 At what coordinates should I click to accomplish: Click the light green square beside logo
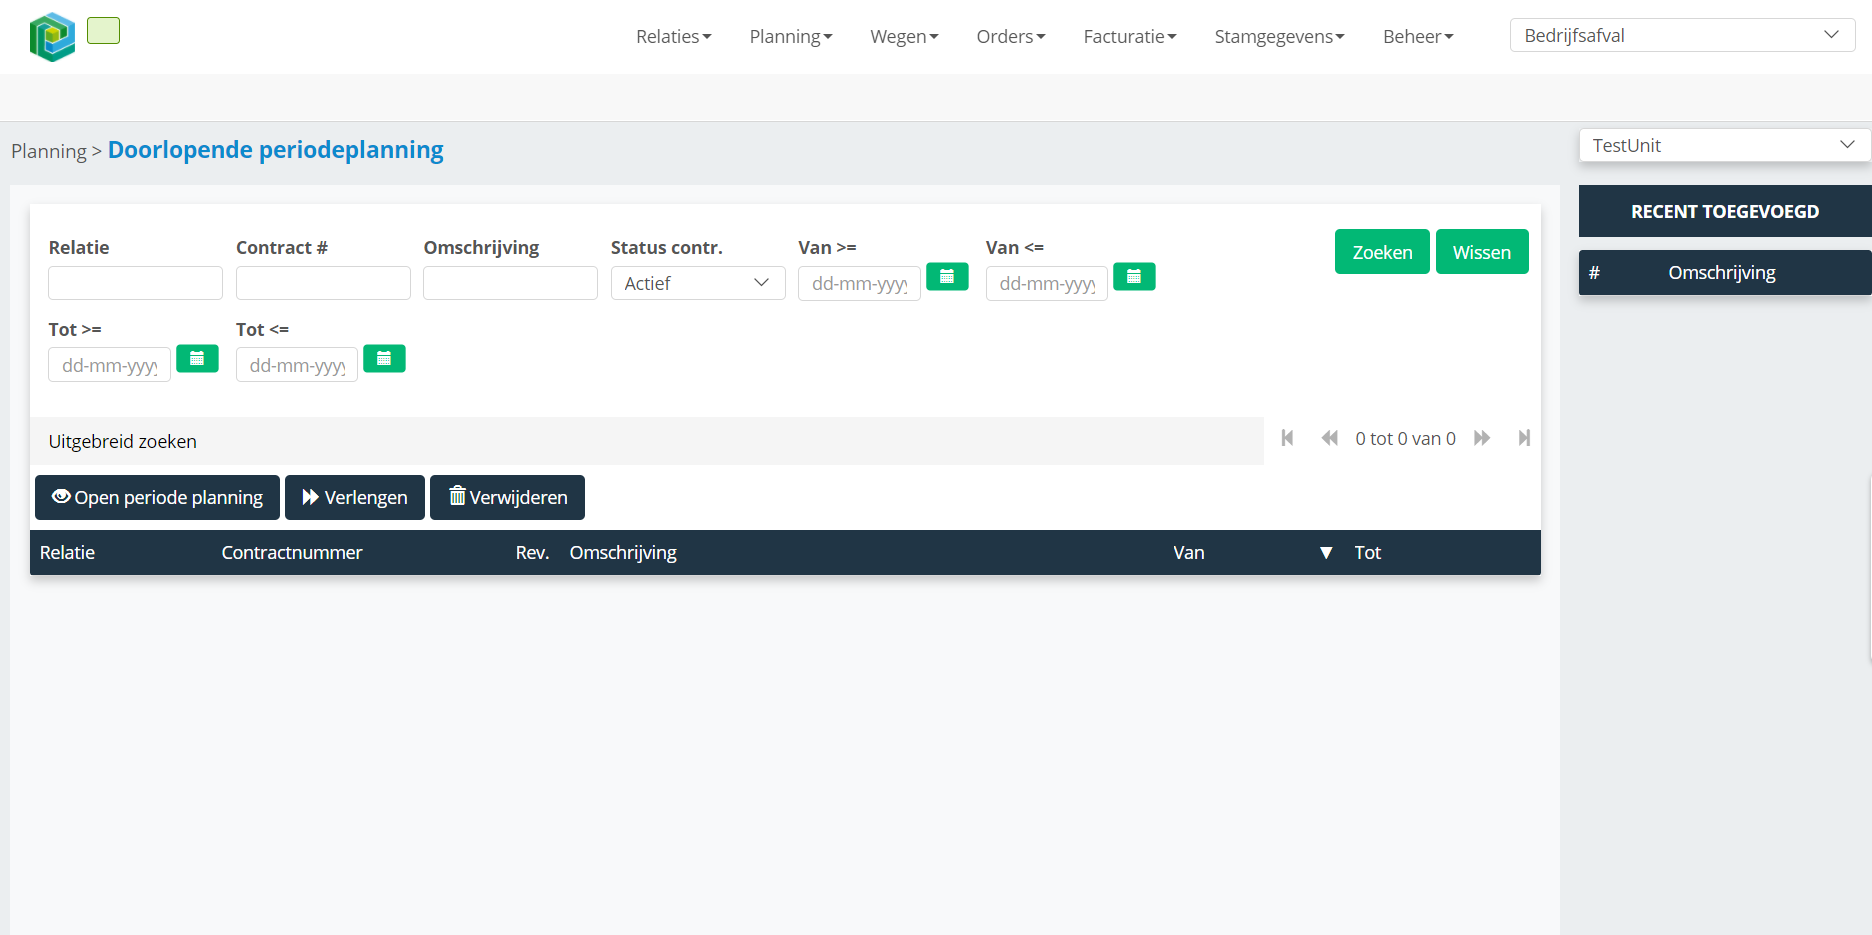(x=103, y=31)
